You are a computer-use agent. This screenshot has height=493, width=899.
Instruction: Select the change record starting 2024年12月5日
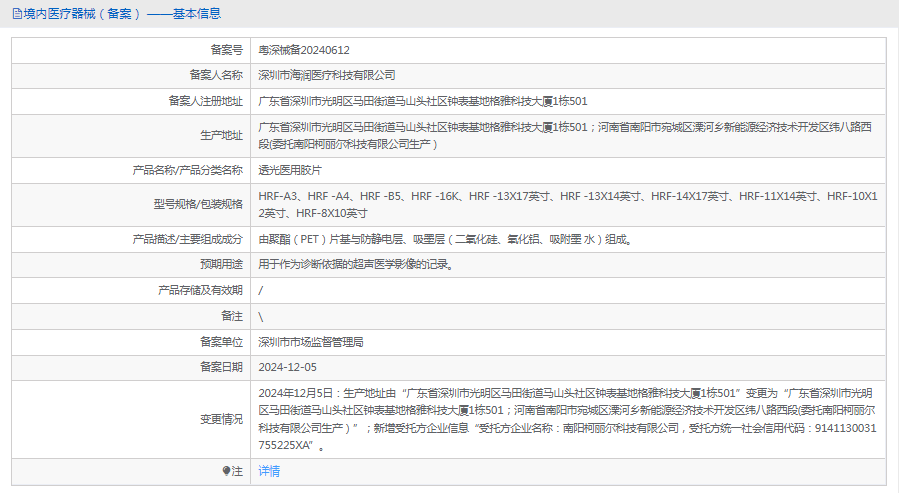tap(567, 419)
